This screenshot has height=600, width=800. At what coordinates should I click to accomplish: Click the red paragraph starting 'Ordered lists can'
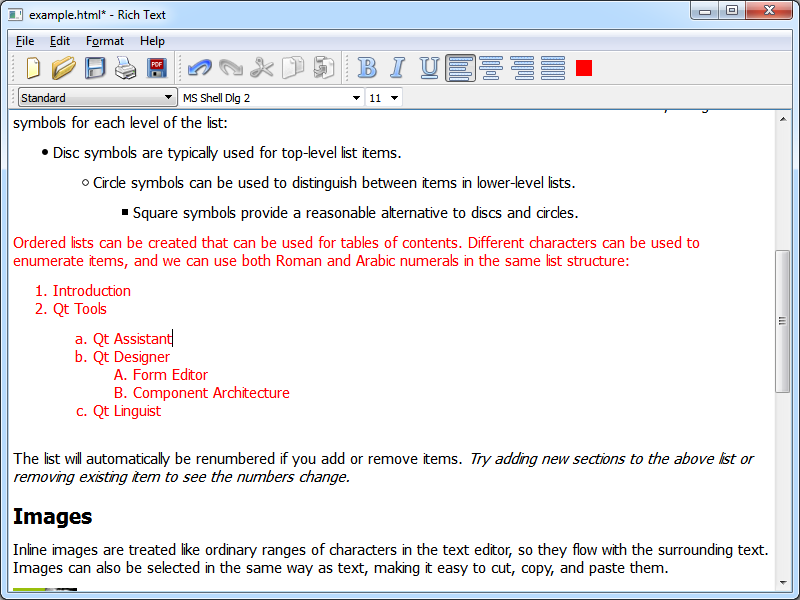356,252
